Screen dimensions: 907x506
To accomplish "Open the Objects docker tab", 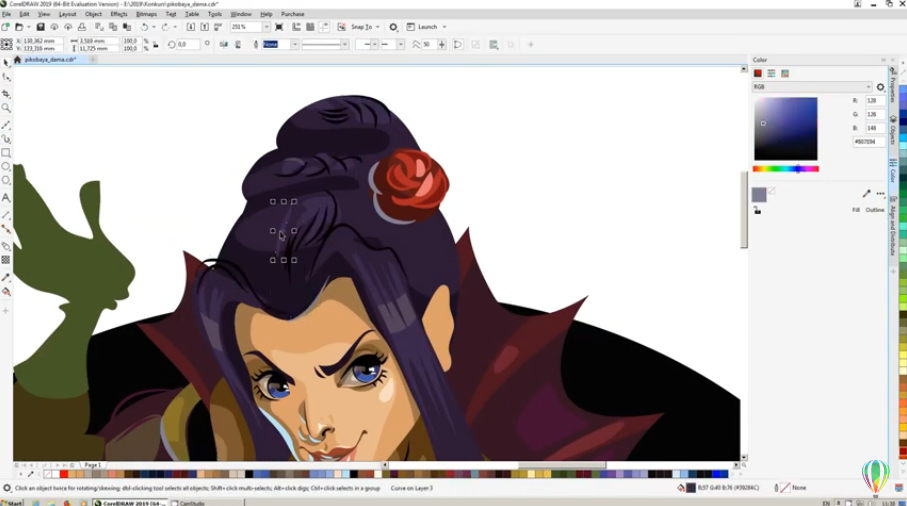I will 893,131.
